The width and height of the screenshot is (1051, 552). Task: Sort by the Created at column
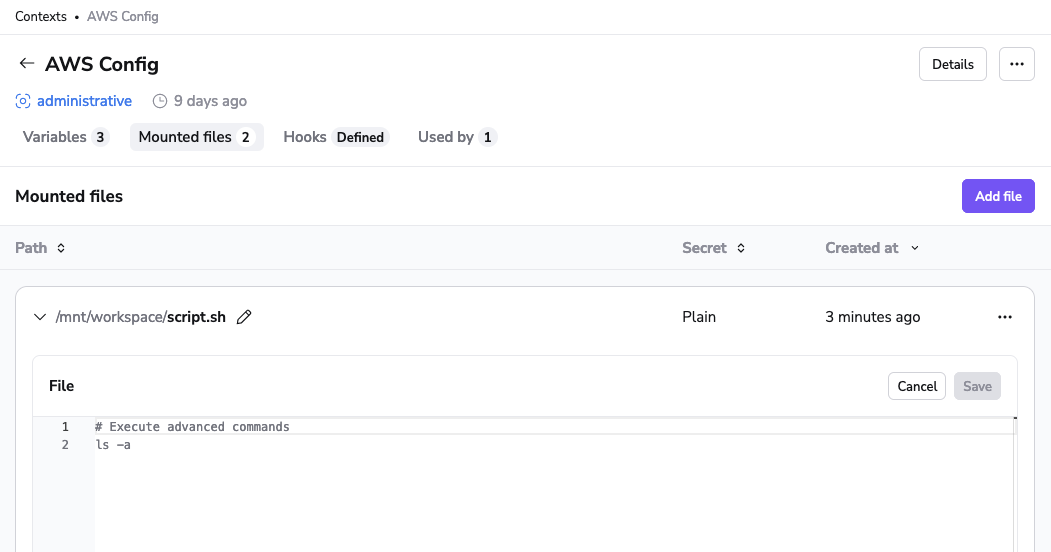click(x=871, y=248)
